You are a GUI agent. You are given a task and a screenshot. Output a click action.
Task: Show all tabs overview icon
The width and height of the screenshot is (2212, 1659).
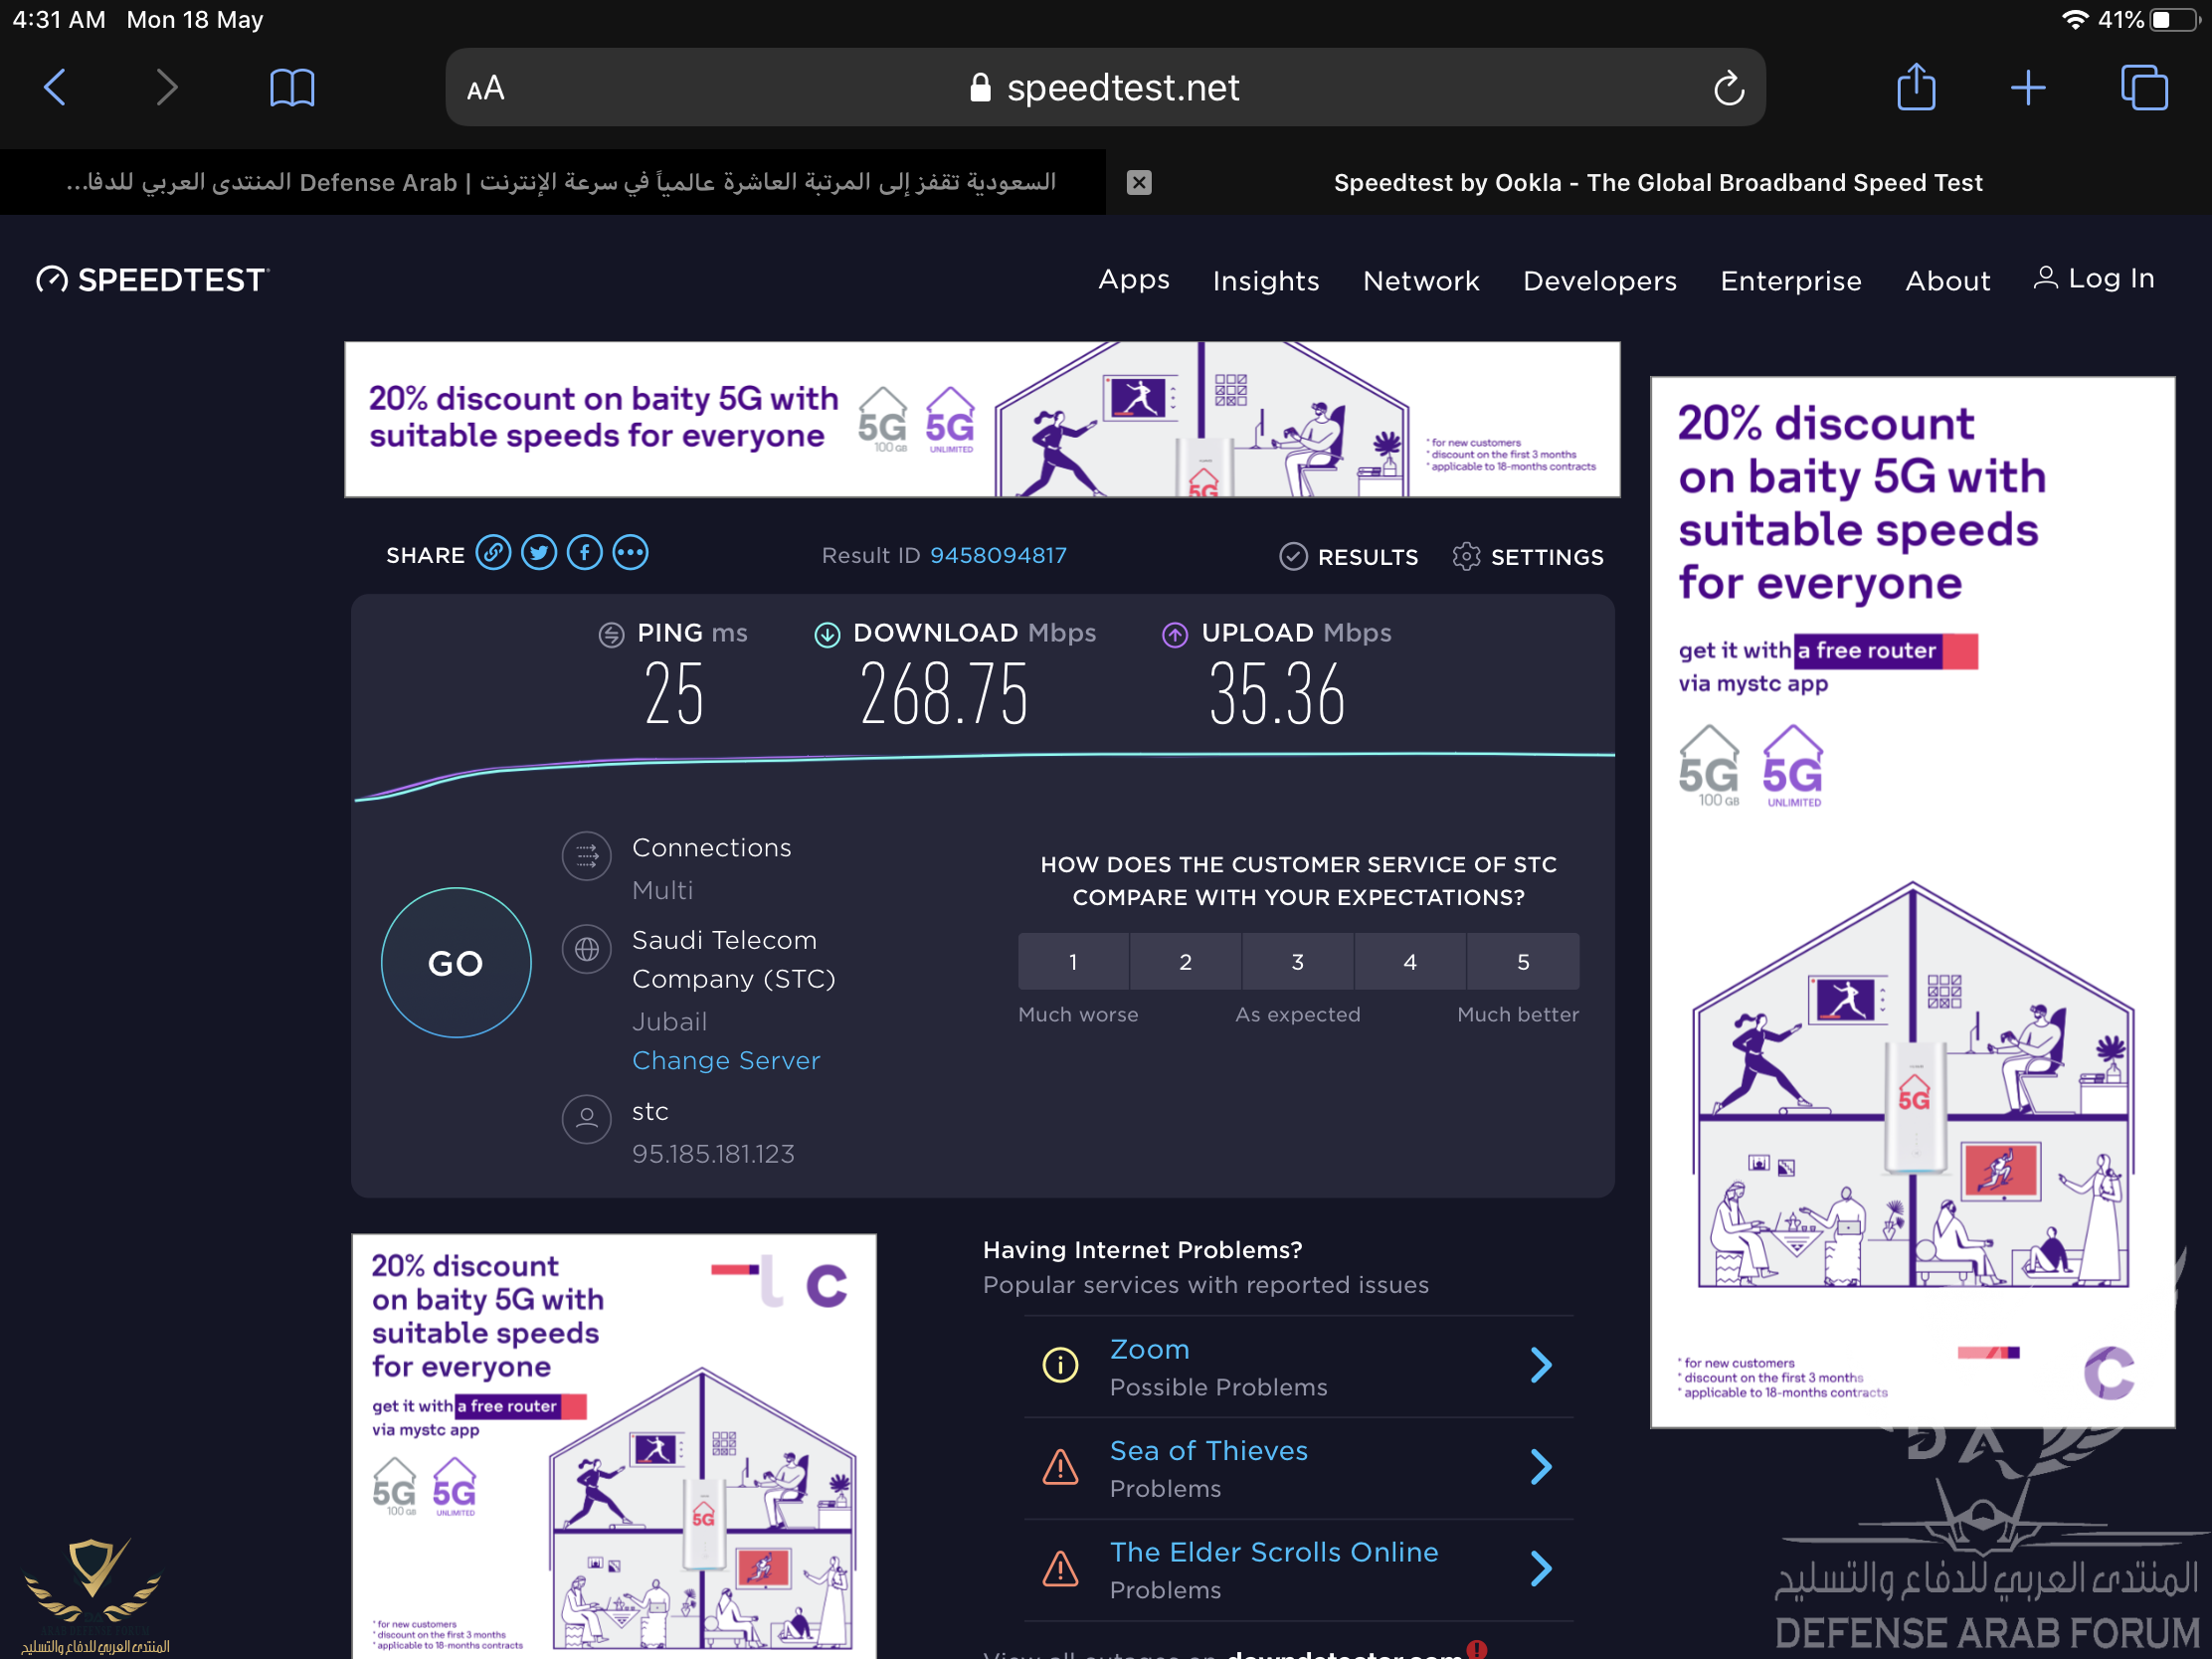[2144, 87]
